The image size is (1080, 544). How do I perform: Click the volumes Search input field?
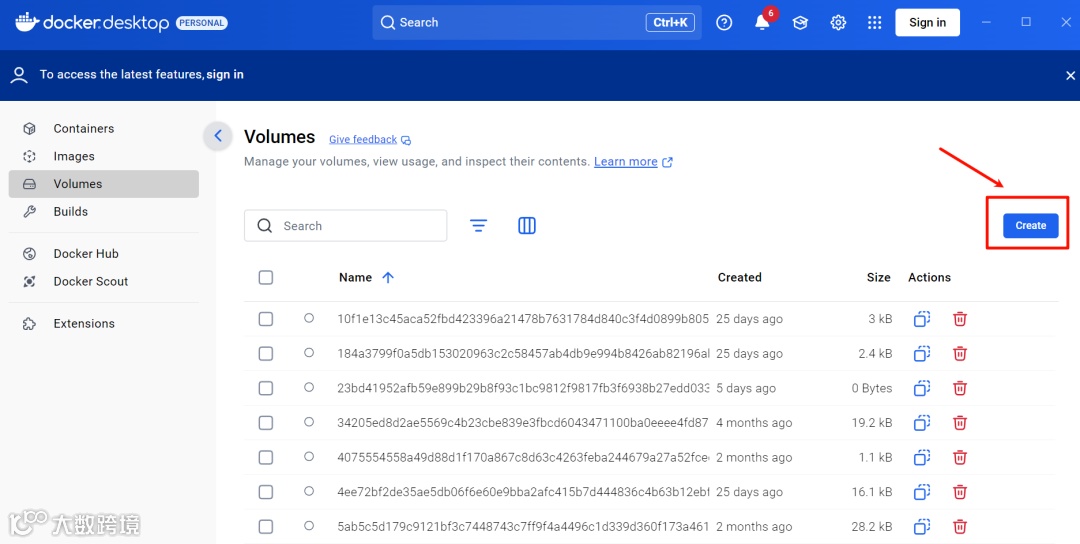click(345, 226)
